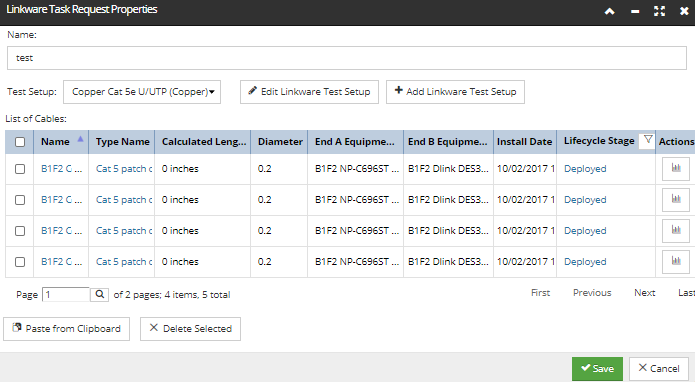Check the first cable row checkbox

pyautogui.click(x=20, y=169)
